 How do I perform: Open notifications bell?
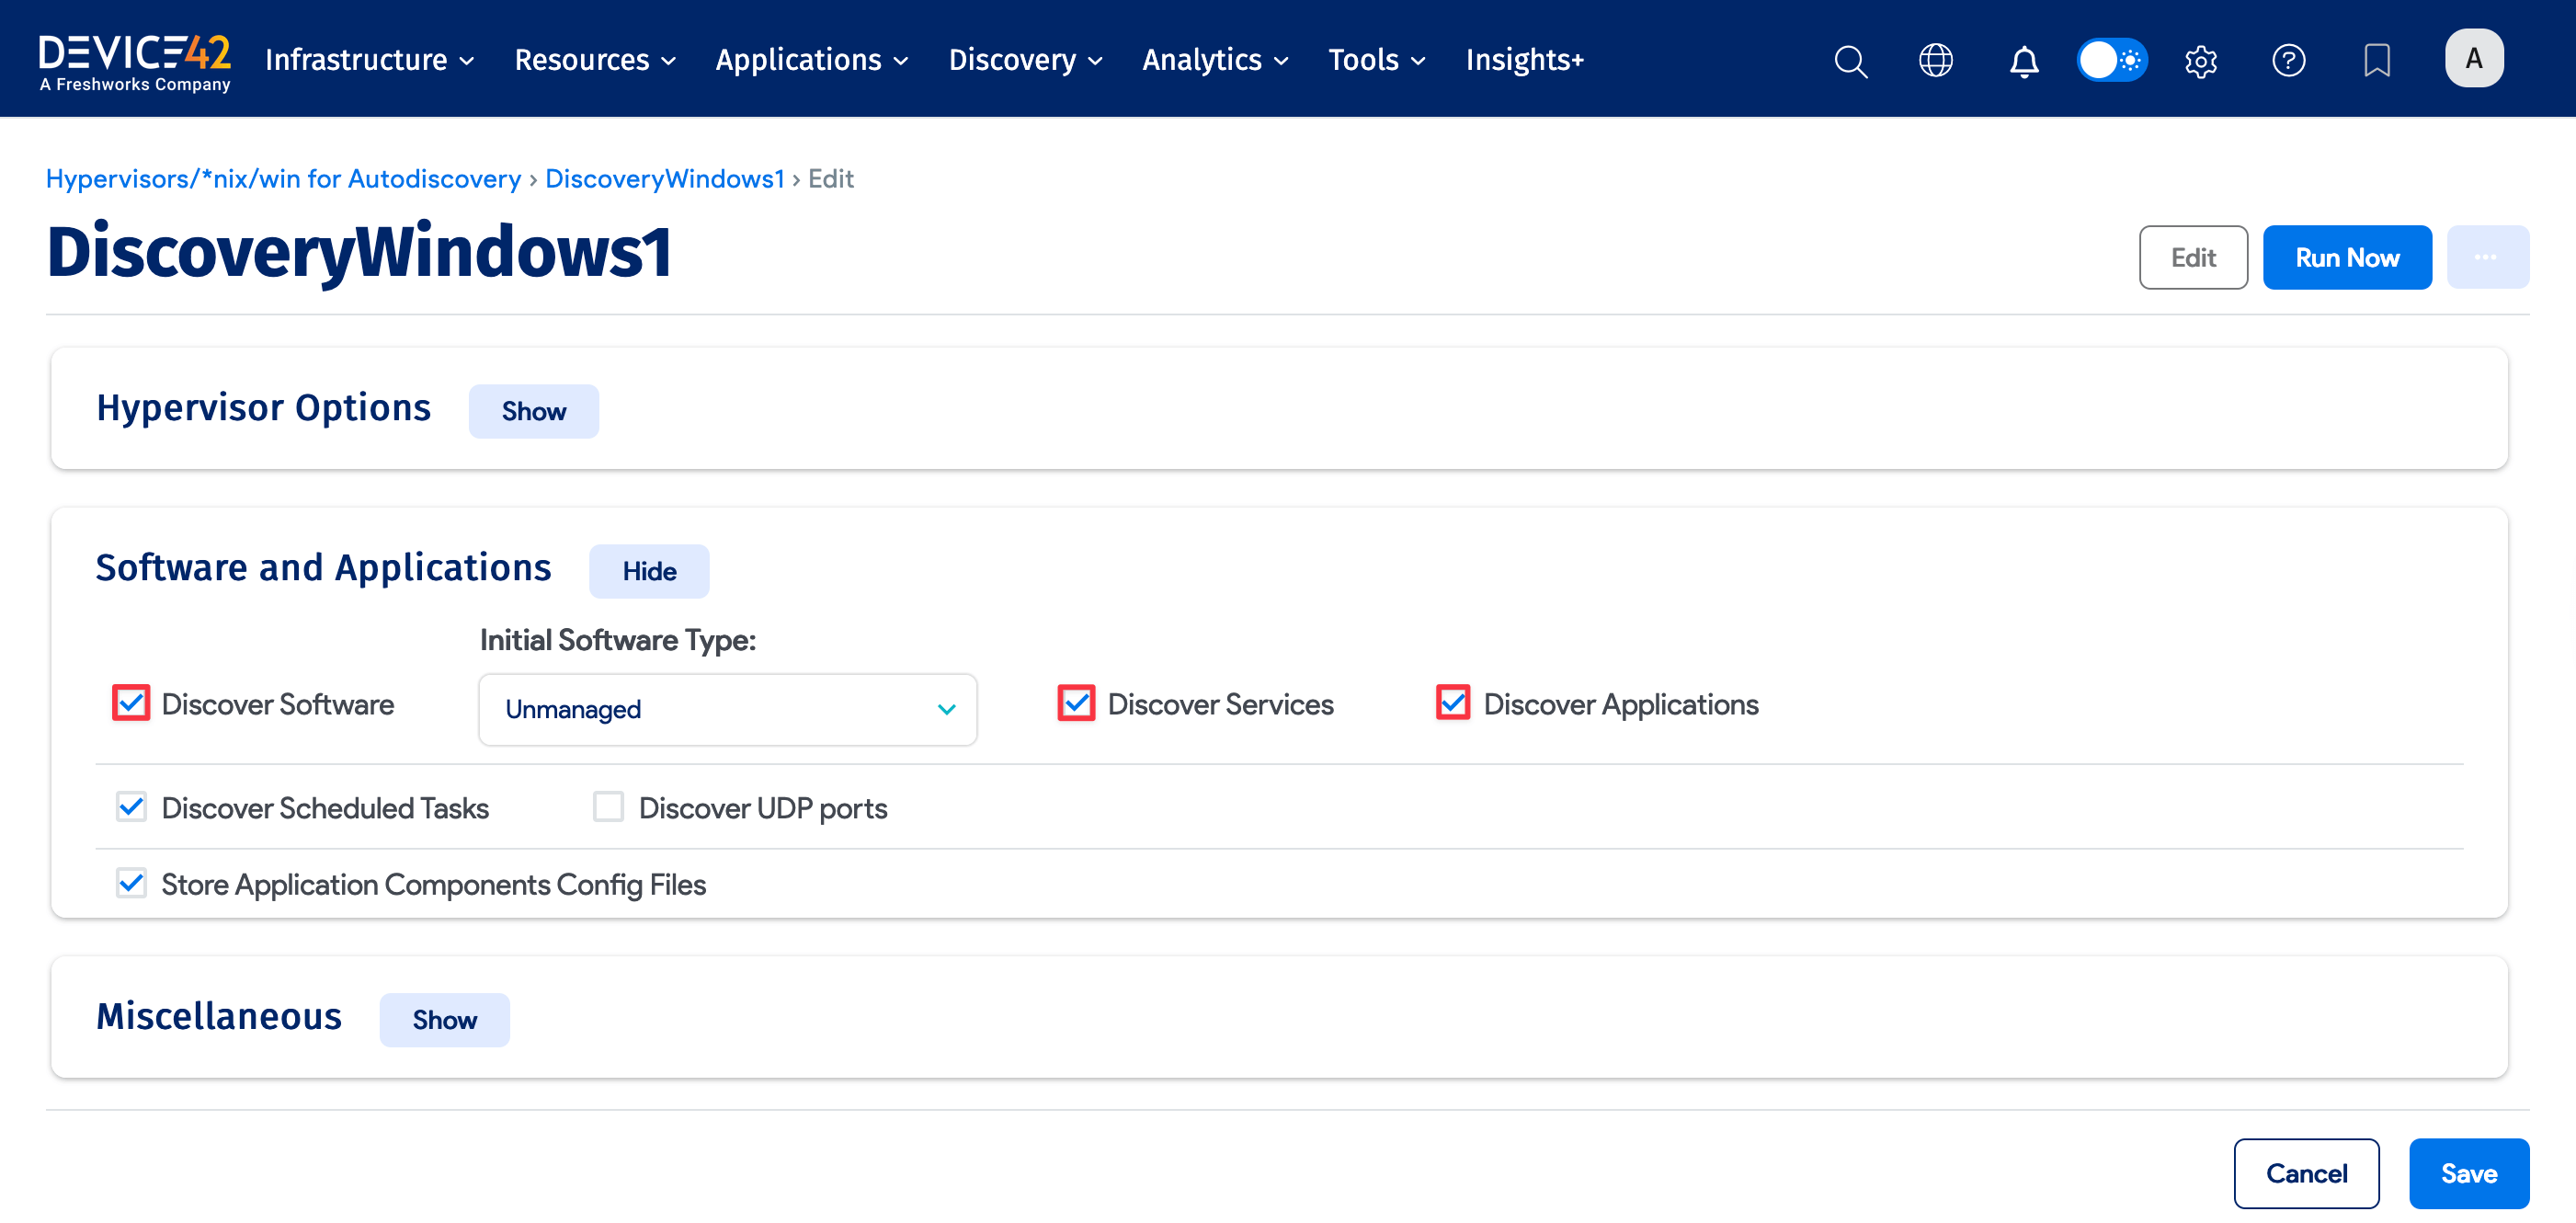coord(2023,60)
